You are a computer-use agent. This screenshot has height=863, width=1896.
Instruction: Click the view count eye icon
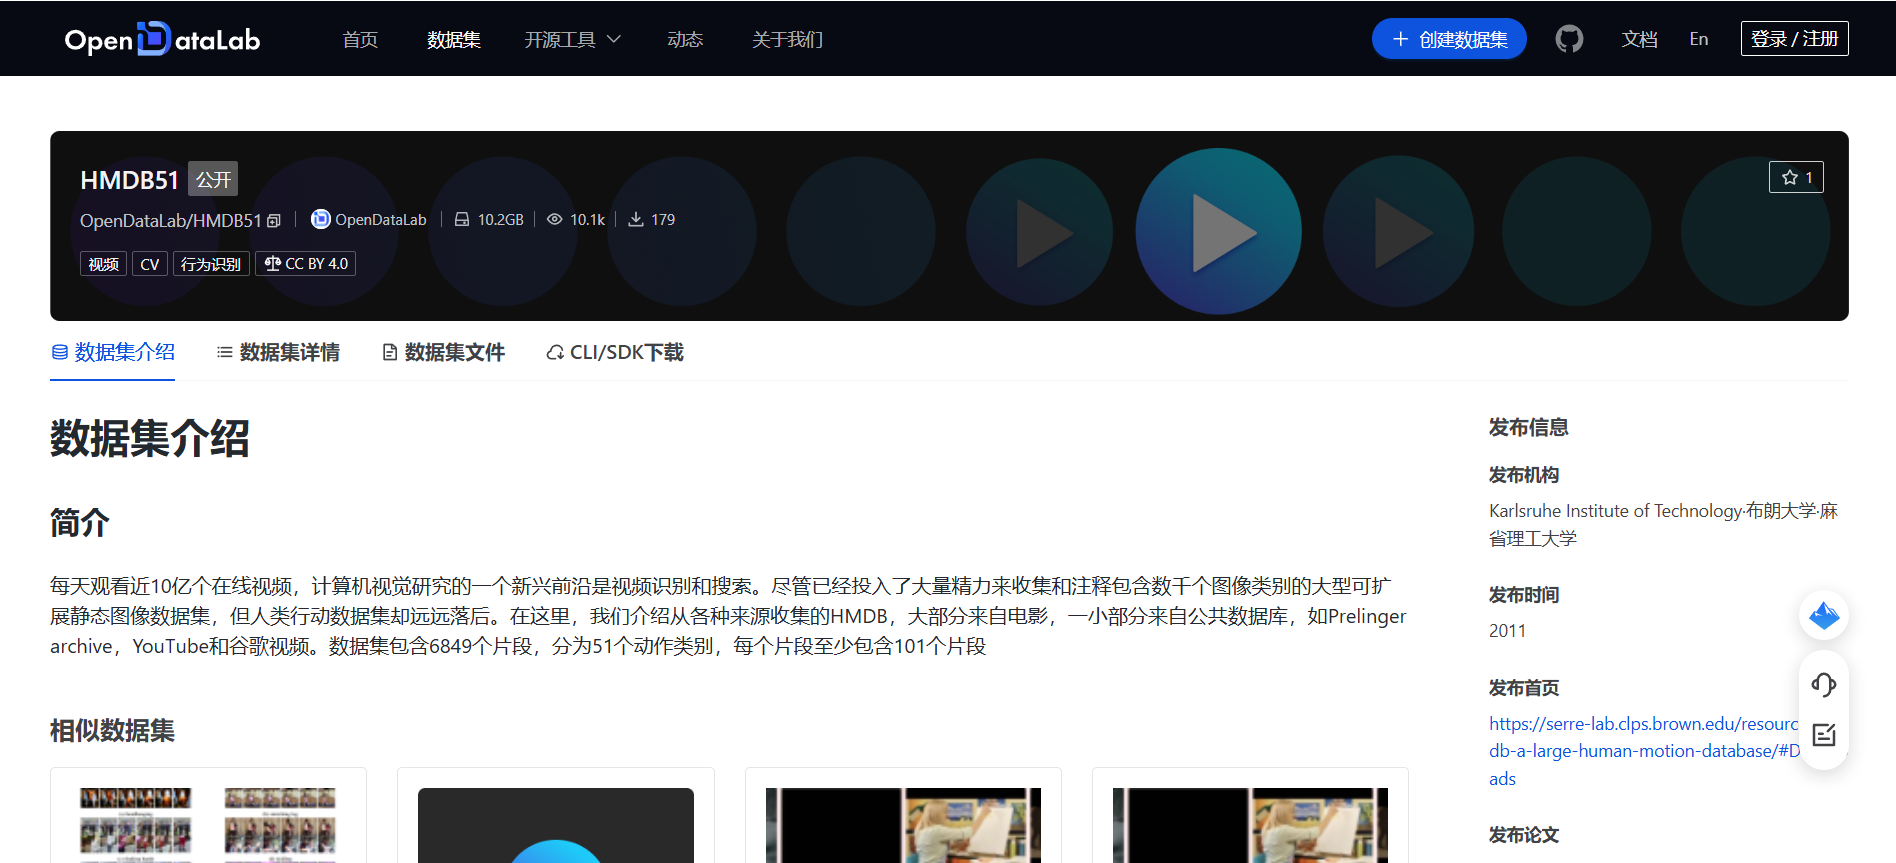tap(554, 219)
